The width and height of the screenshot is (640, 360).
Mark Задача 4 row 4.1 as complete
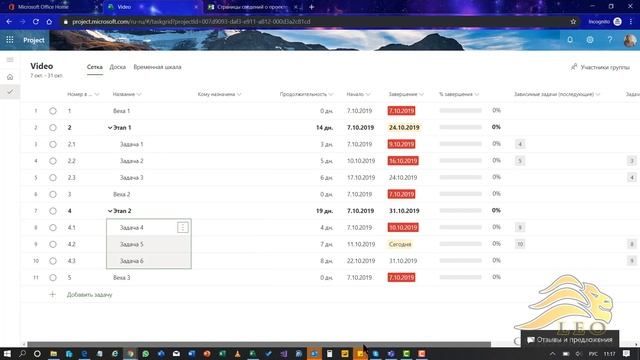53,227
